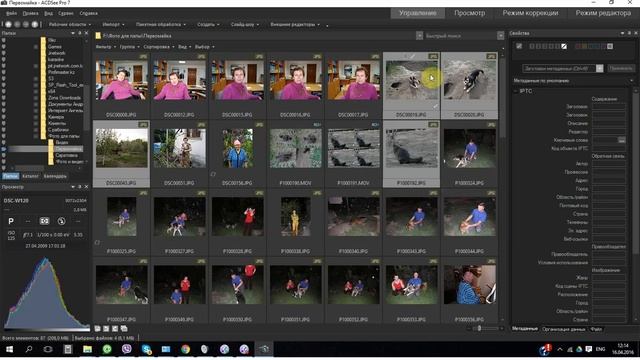Toggle easy-select marker beside Камера folder
Viewport: 640px width, 360px height.
tap(4, 117)
